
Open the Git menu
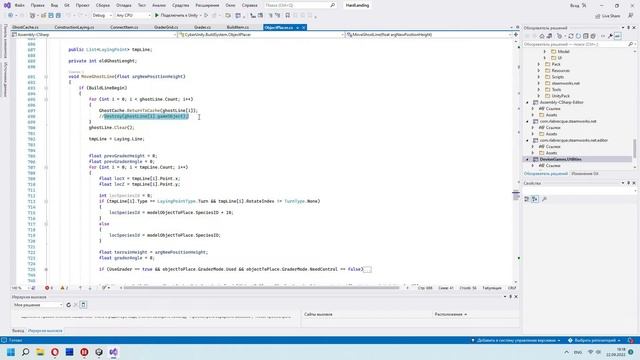click(x=67, y=5)
